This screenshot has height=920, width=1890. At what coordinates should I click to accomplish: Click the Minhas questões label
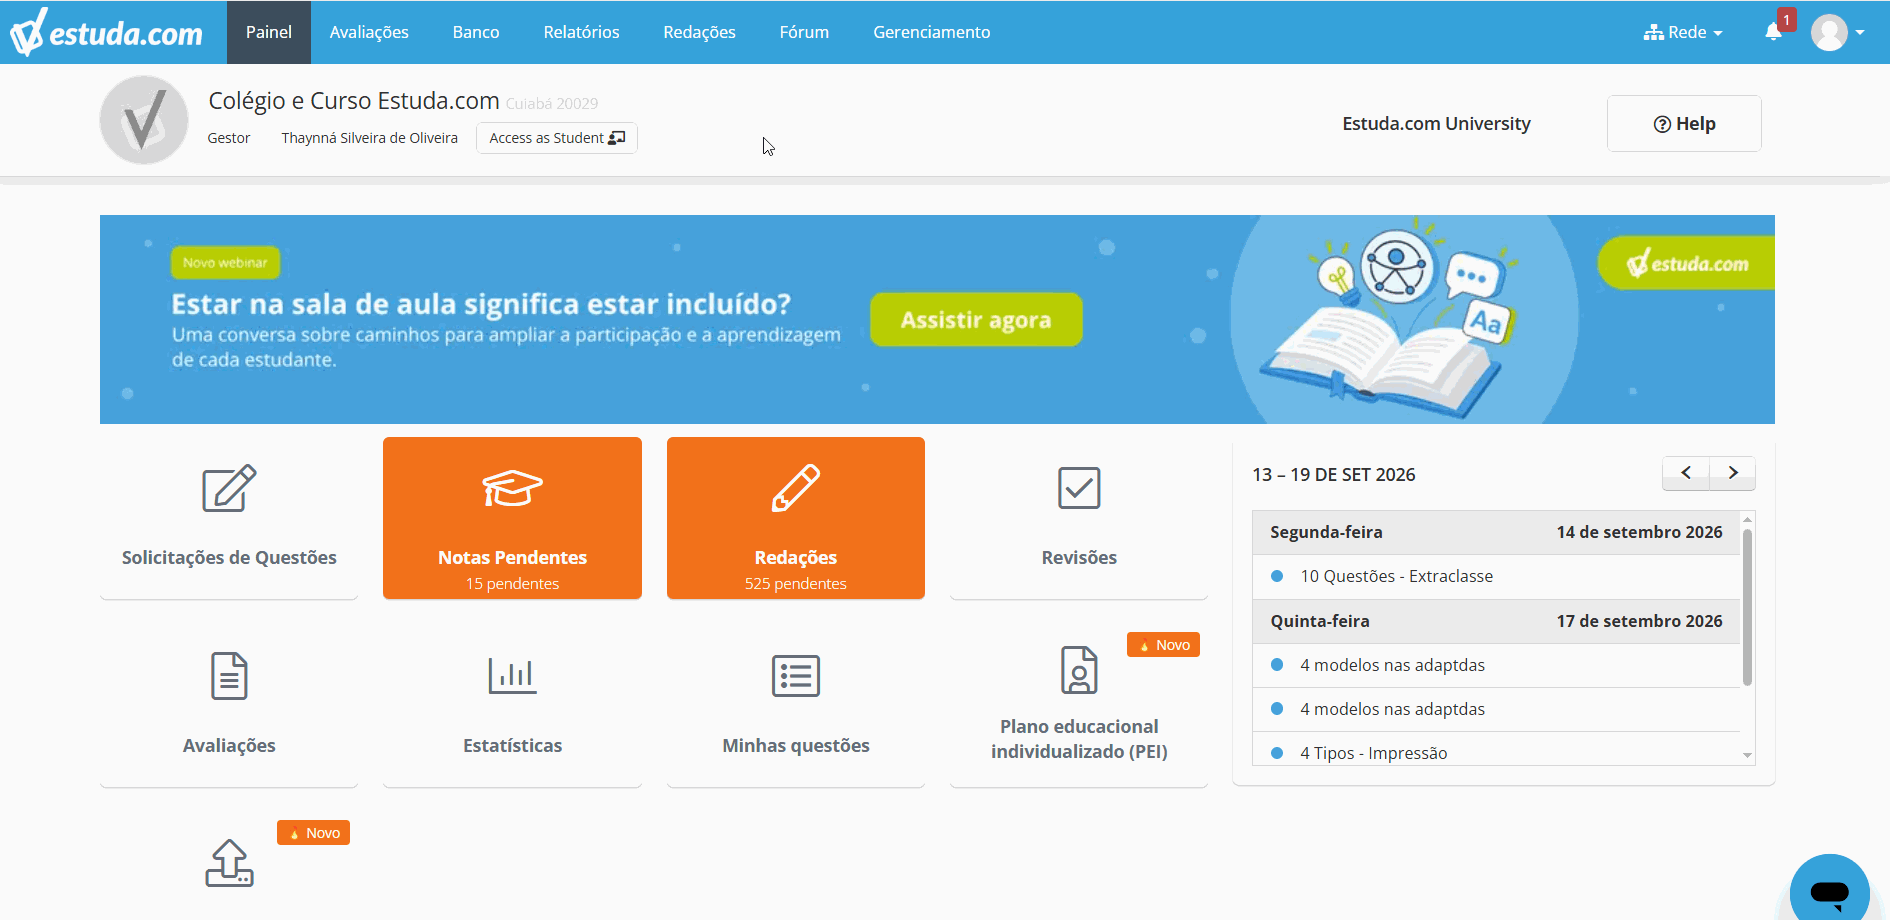796,746
